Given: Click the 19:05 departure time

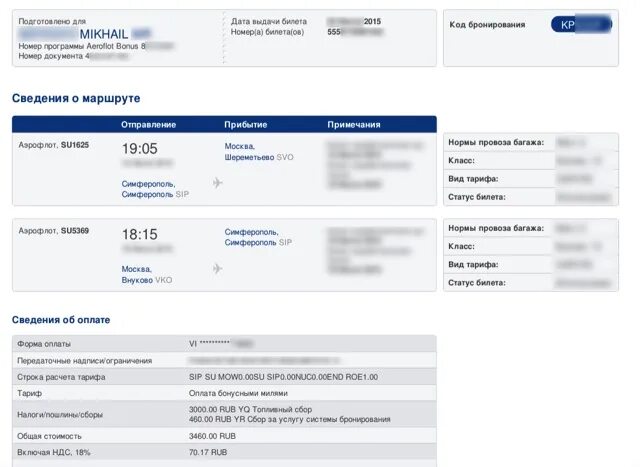Looking at the screenshot, I should (x=139, y=148).
